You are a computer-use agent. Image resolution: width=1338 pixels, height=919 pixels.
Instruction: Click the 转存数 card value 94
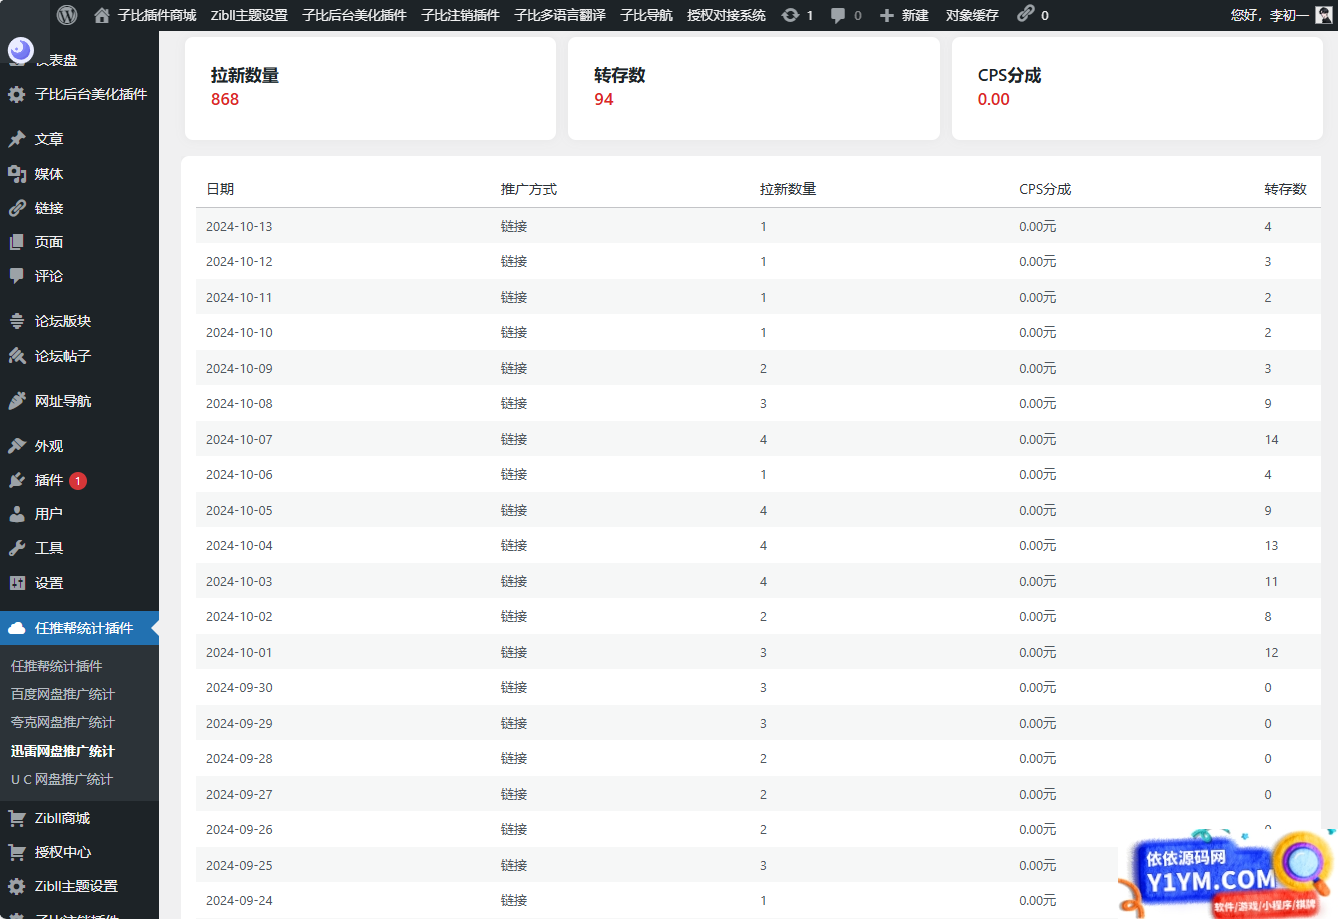603,99
